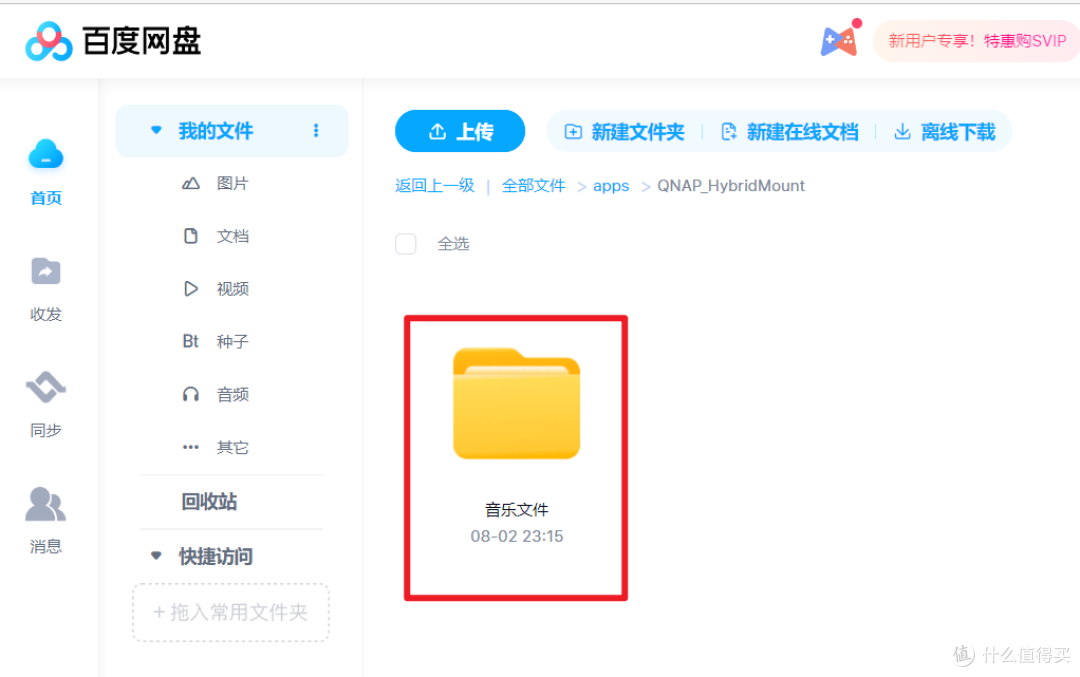
Task: Open the 收发 transfer section
Action: coord(46,289)
